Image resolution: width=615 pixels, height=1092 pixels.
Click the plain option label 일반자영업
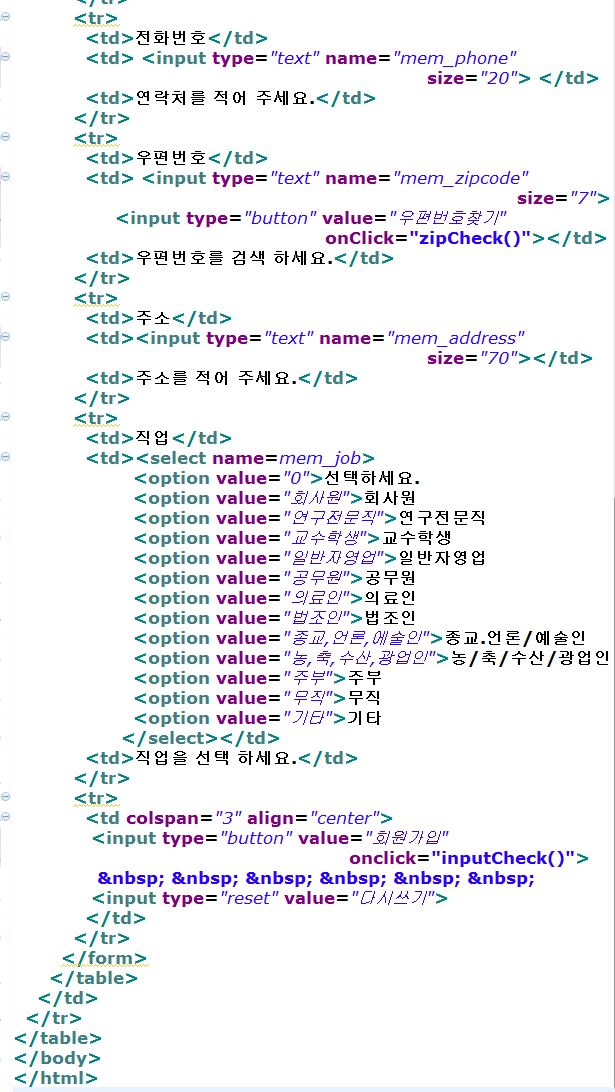tap(442, 558)
